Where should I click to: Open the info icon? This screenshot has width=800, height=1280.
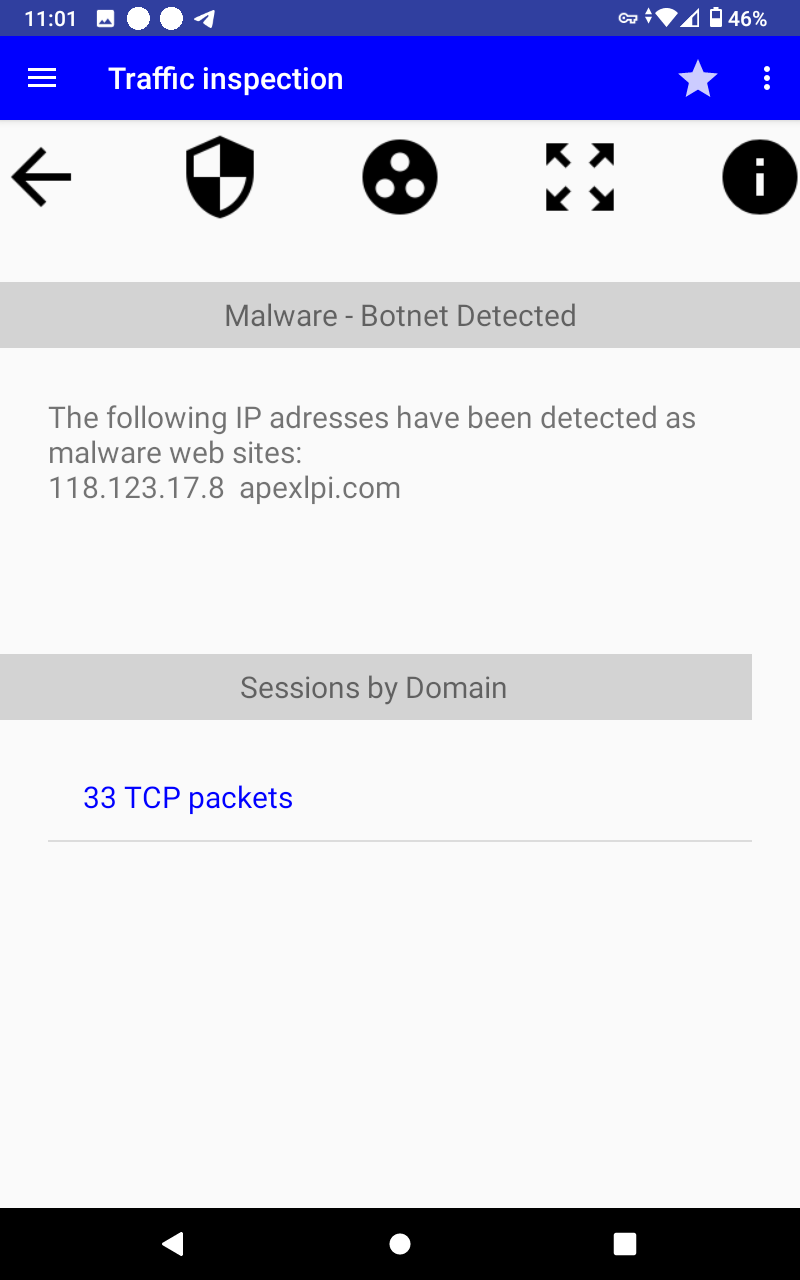pos(759,177)
